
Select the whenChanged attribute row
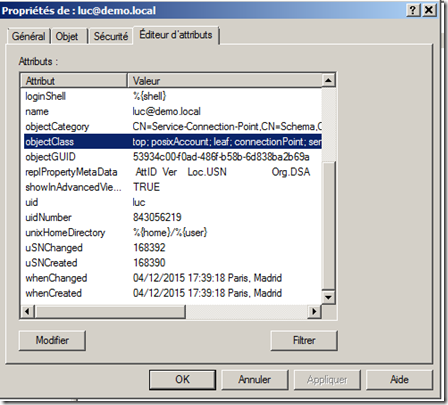(172, 278)
